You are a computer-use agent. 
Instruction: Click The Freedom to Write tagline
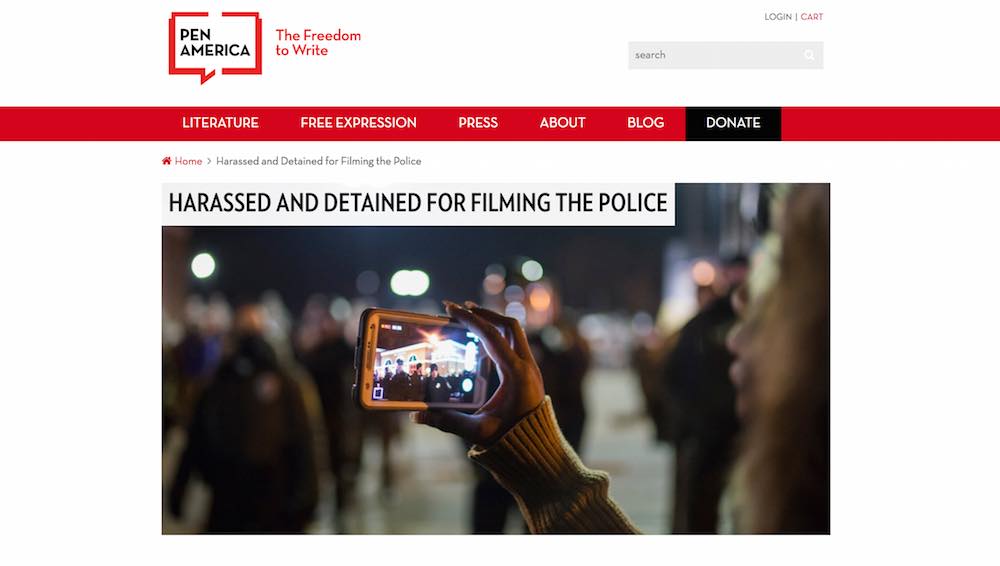pos(318,43)
